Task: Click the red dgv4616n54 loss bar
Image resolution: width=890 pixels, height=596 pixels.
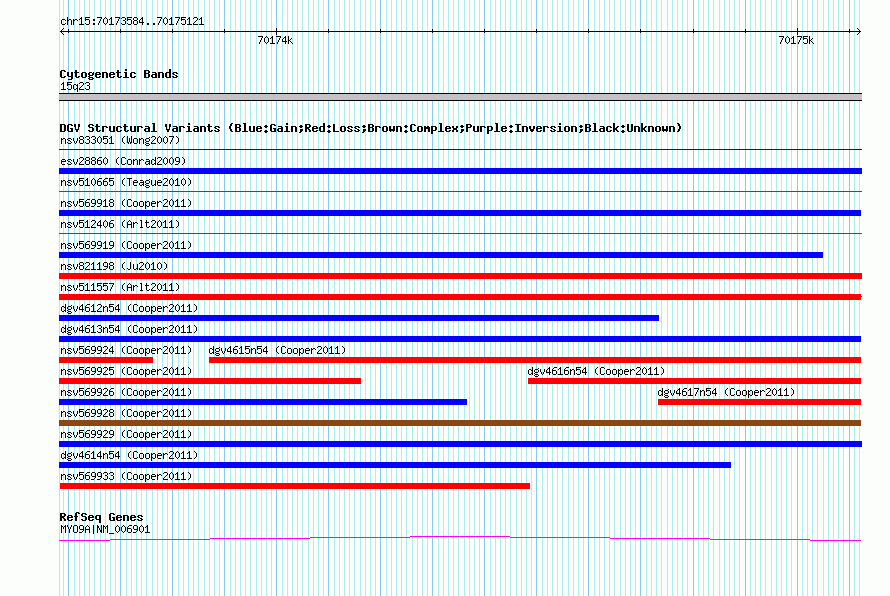Action: [x=694, y=381]
